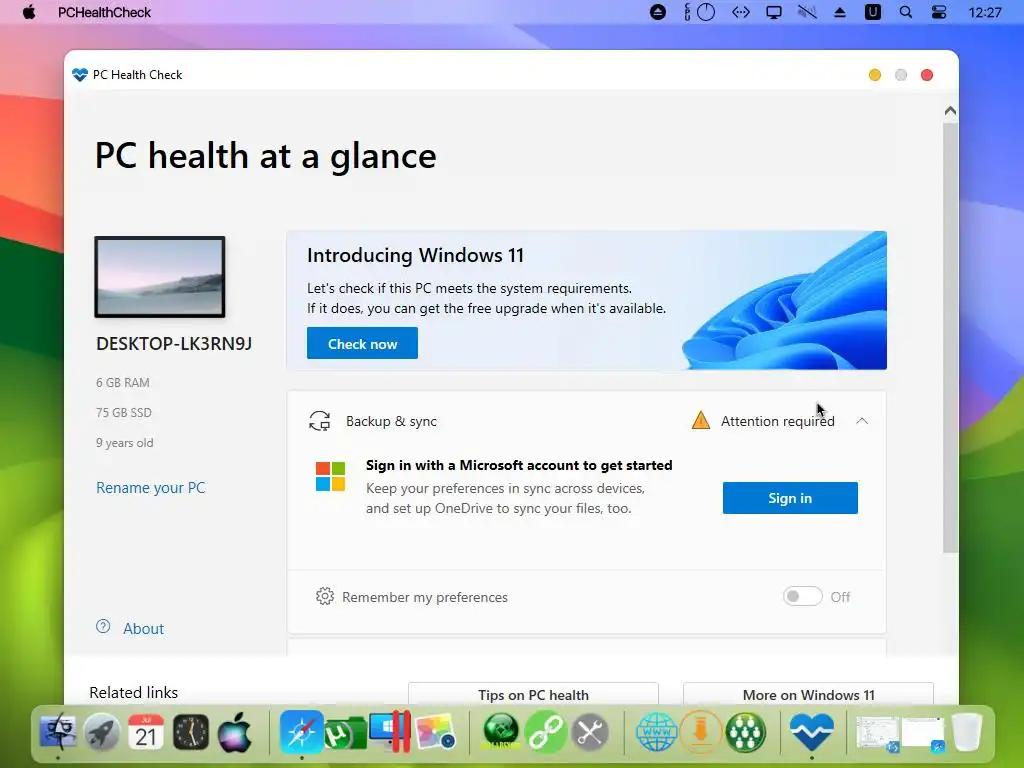Click the DESKTOP-LK3RN9J computer name
The height and width of the screenshot is (768, 1024).
(x=174, y=344)
